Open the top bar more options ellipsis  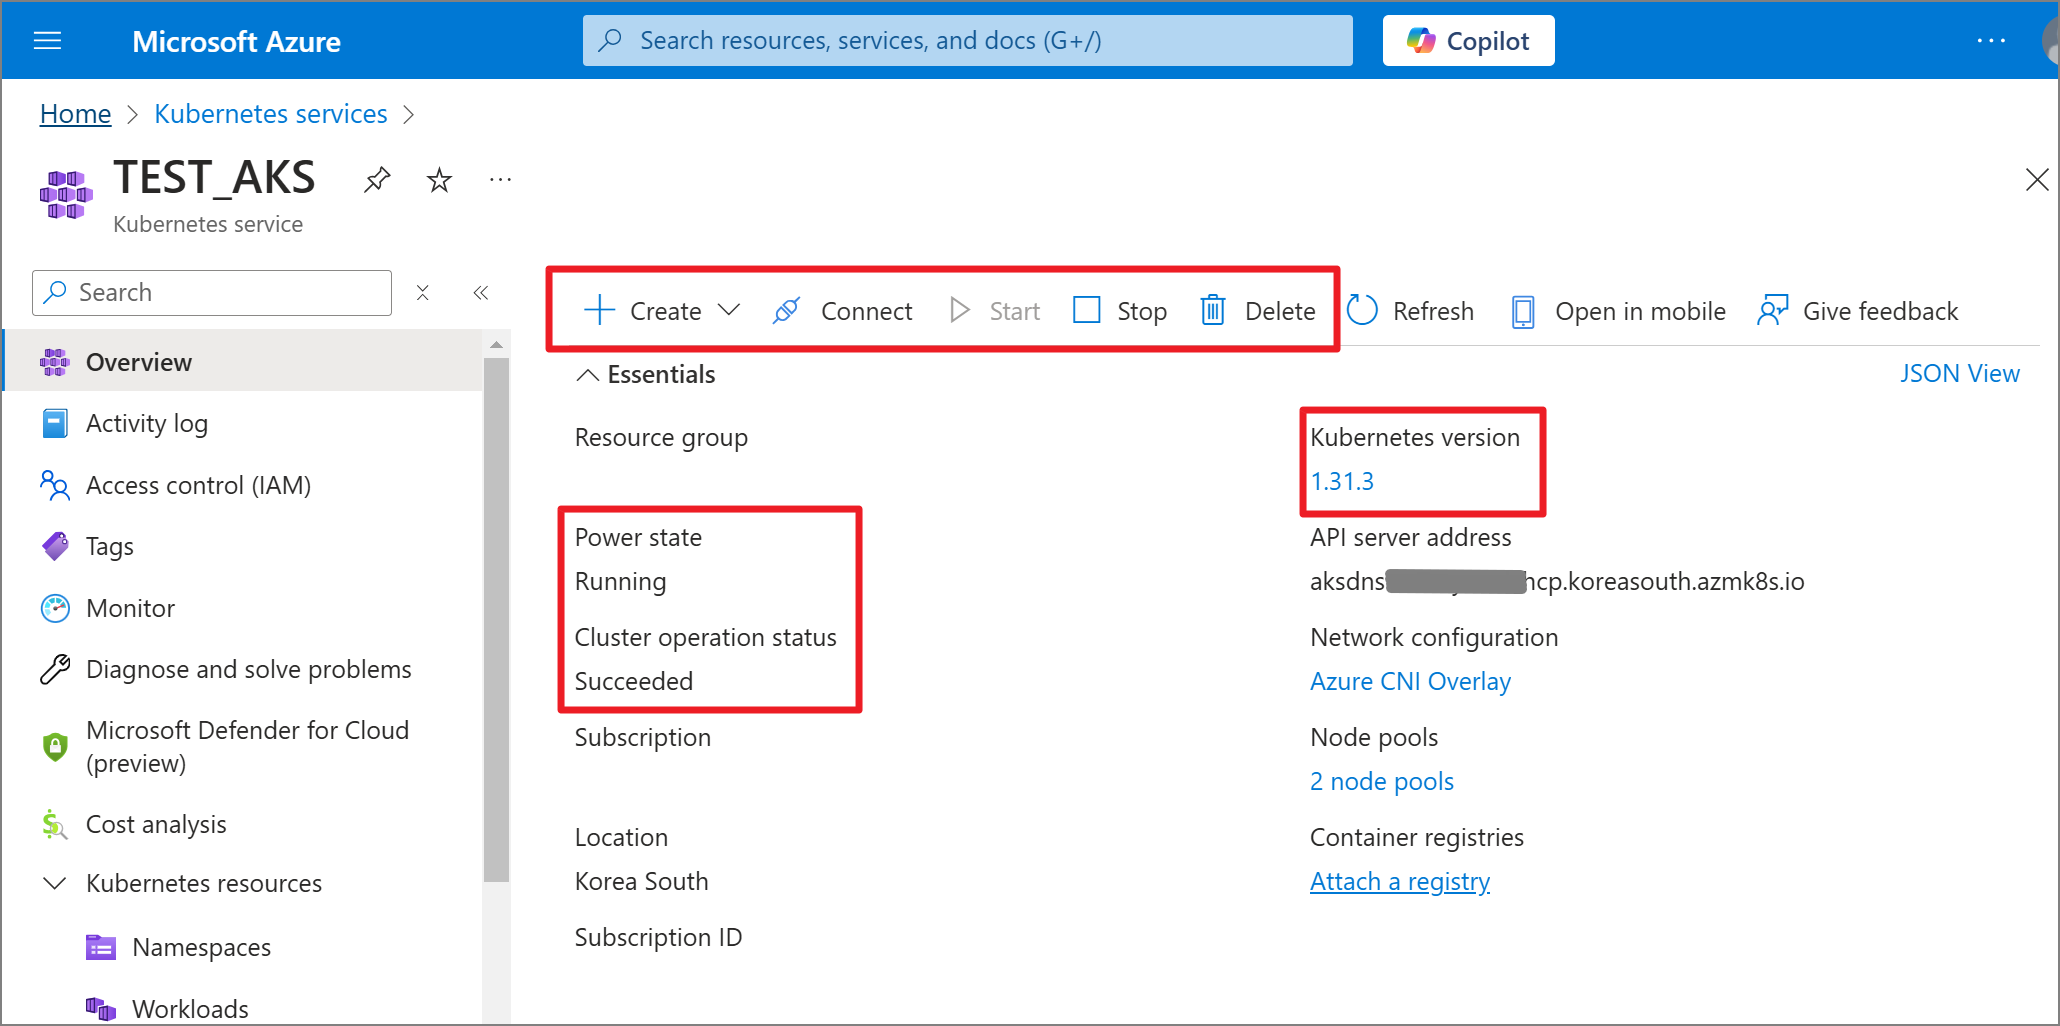(x=1991, y=41)
